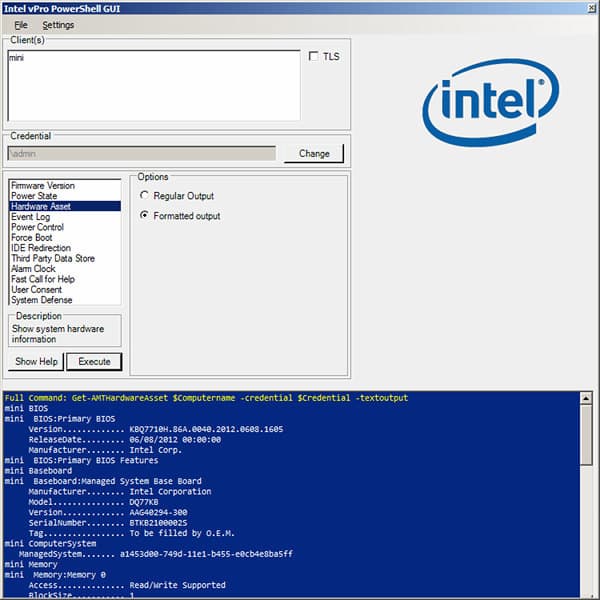The height and width of the screenshot is (600, 600).
Task: Enable the TLS checkbox
Action: tap(313, 56)
